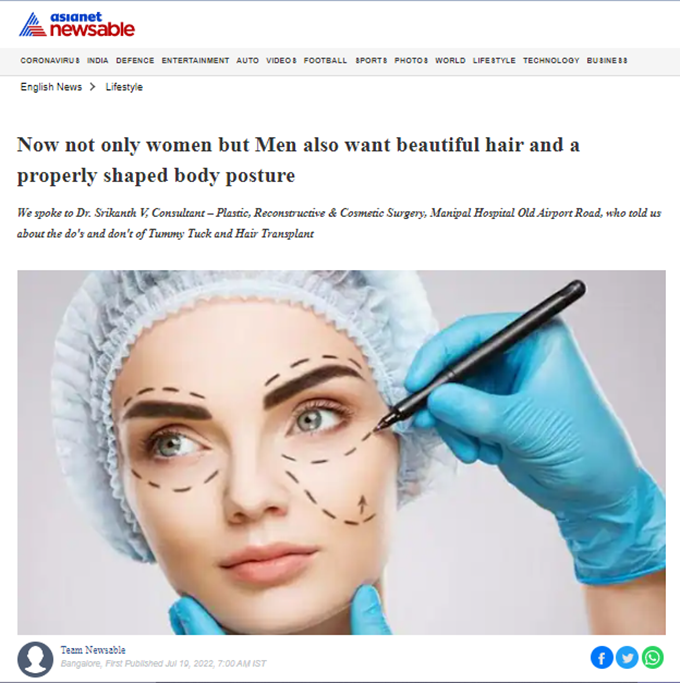Click the Lifestyle breadcrumb link
This screenshot has height=683, width=680.
(x=124, y=87)
